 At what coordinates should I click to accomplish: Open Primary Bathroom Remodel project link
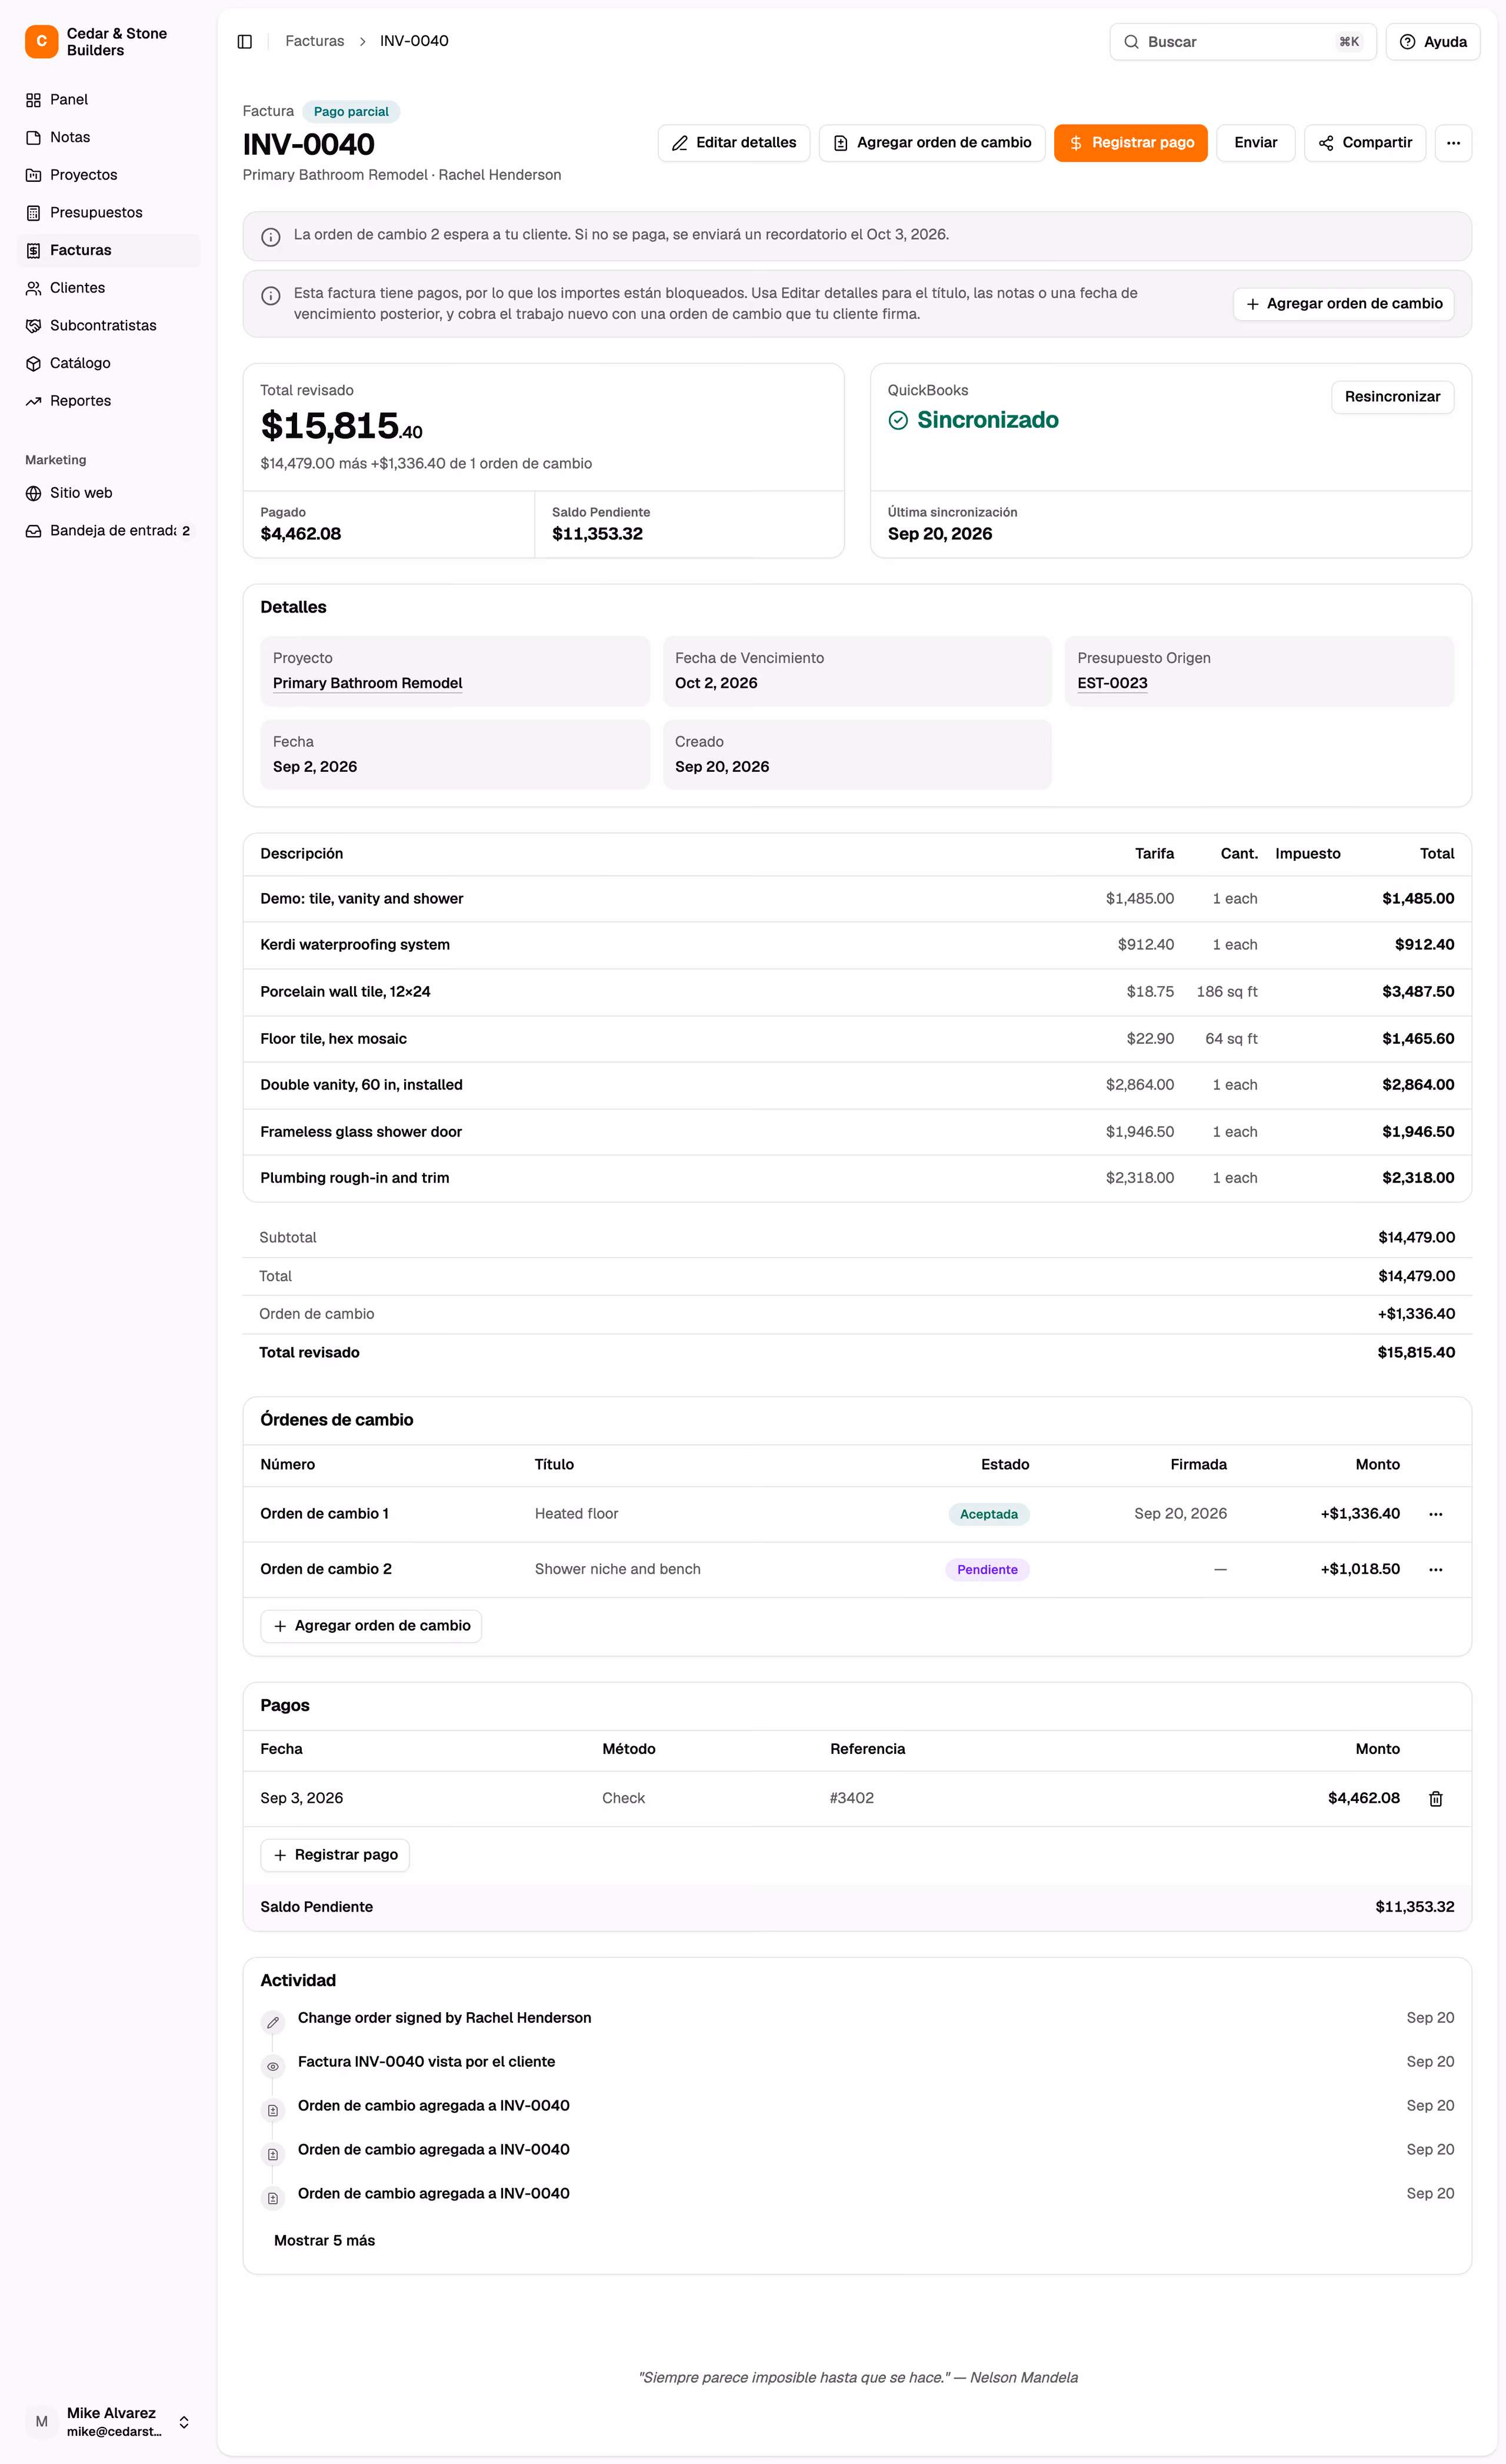pos(367,683)
